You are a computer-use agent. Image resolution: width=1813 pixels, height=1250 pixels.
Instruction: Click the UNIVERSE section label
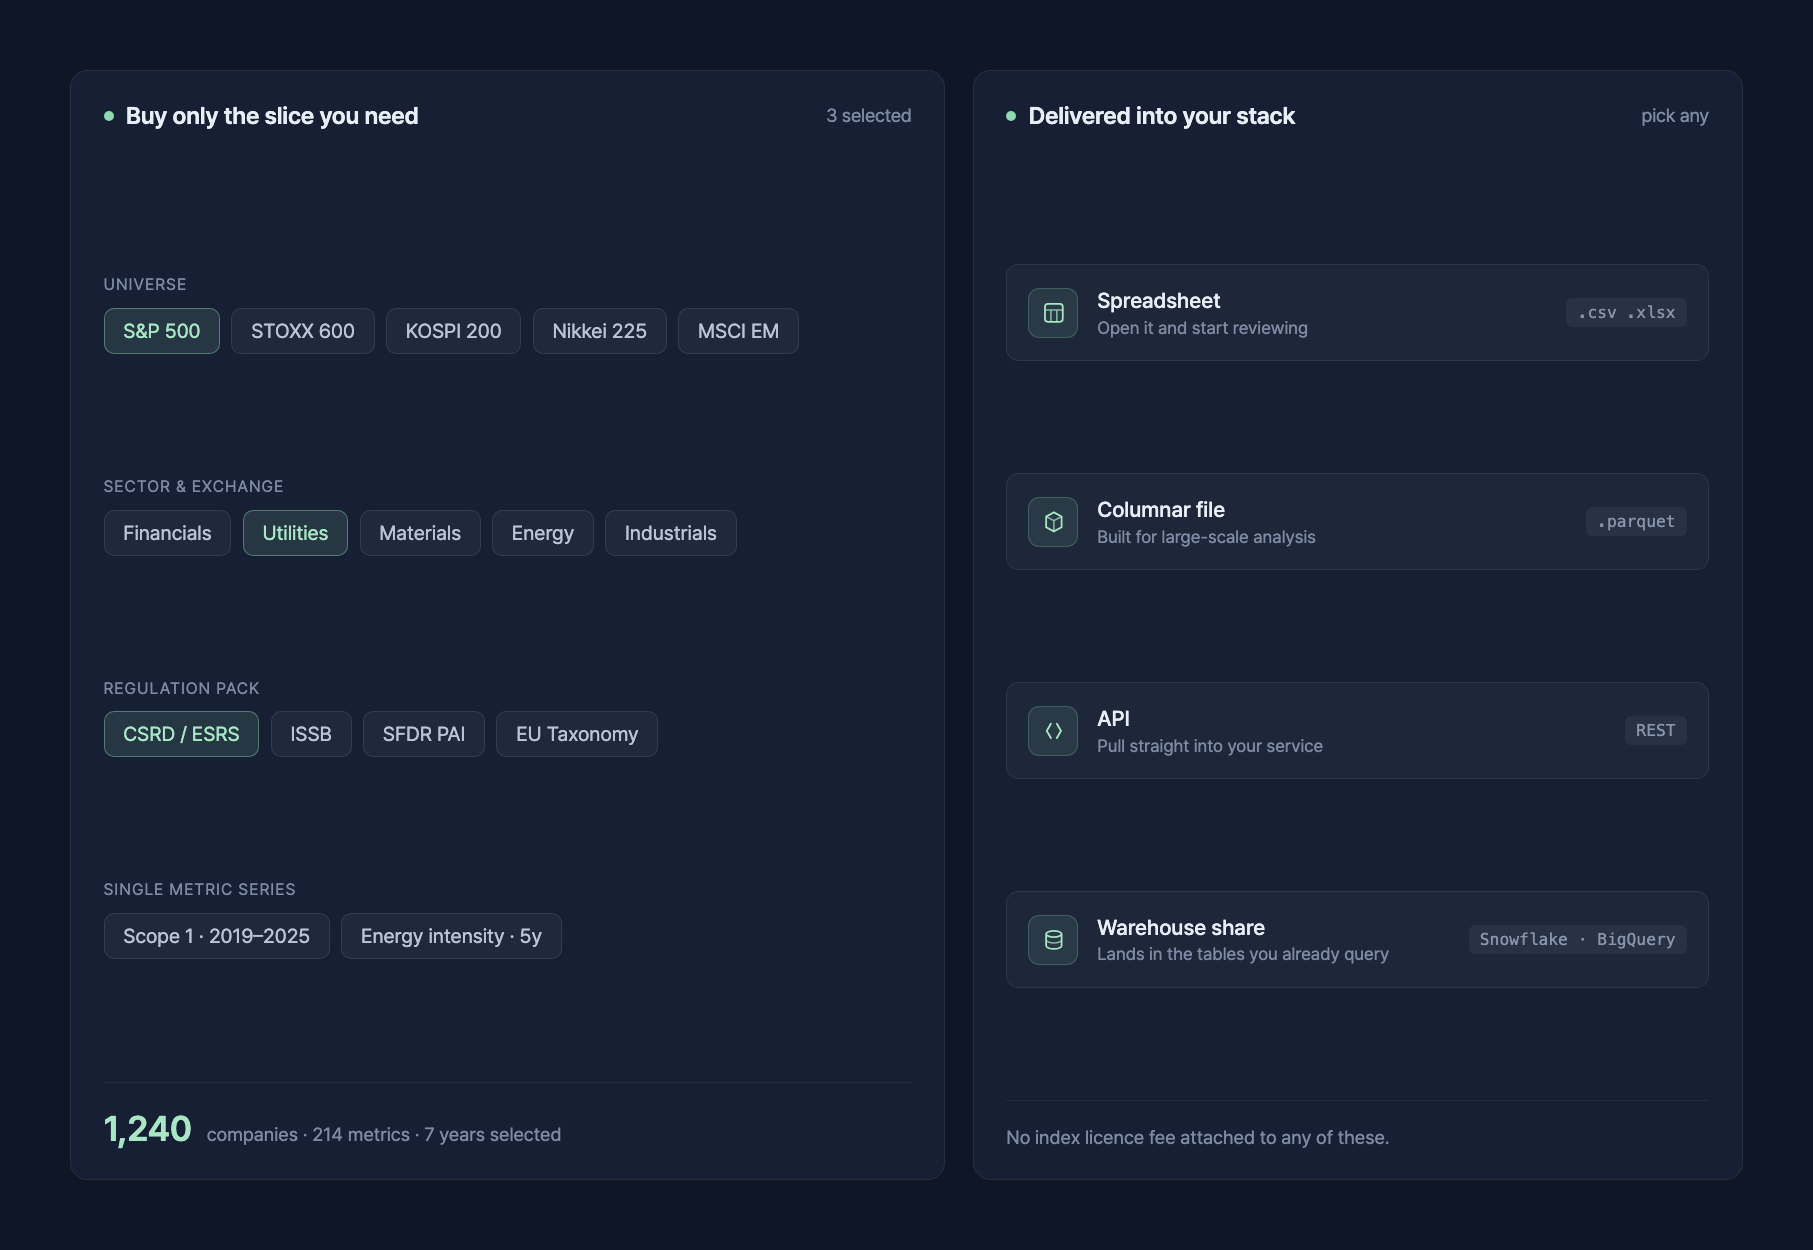tap(145, 285)
